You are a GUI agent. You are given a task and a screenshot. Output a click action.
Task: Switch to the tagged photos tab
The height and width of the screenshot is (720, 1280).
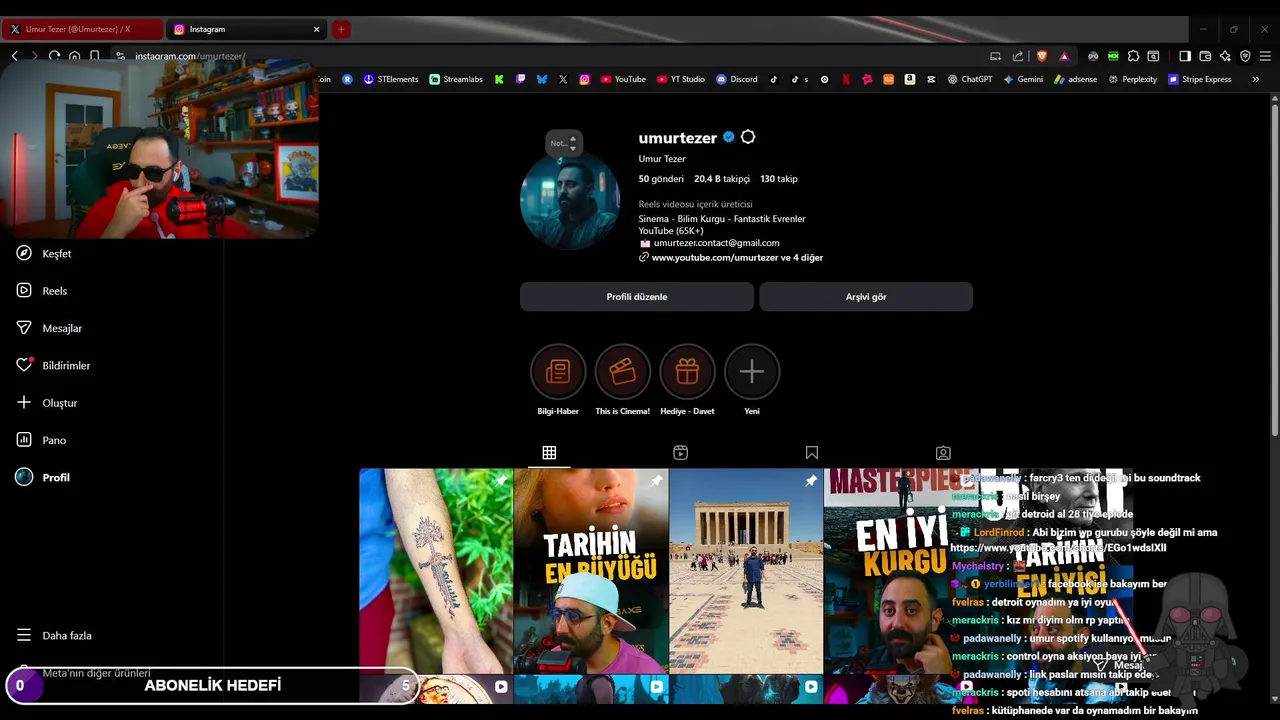pos(943,453)
